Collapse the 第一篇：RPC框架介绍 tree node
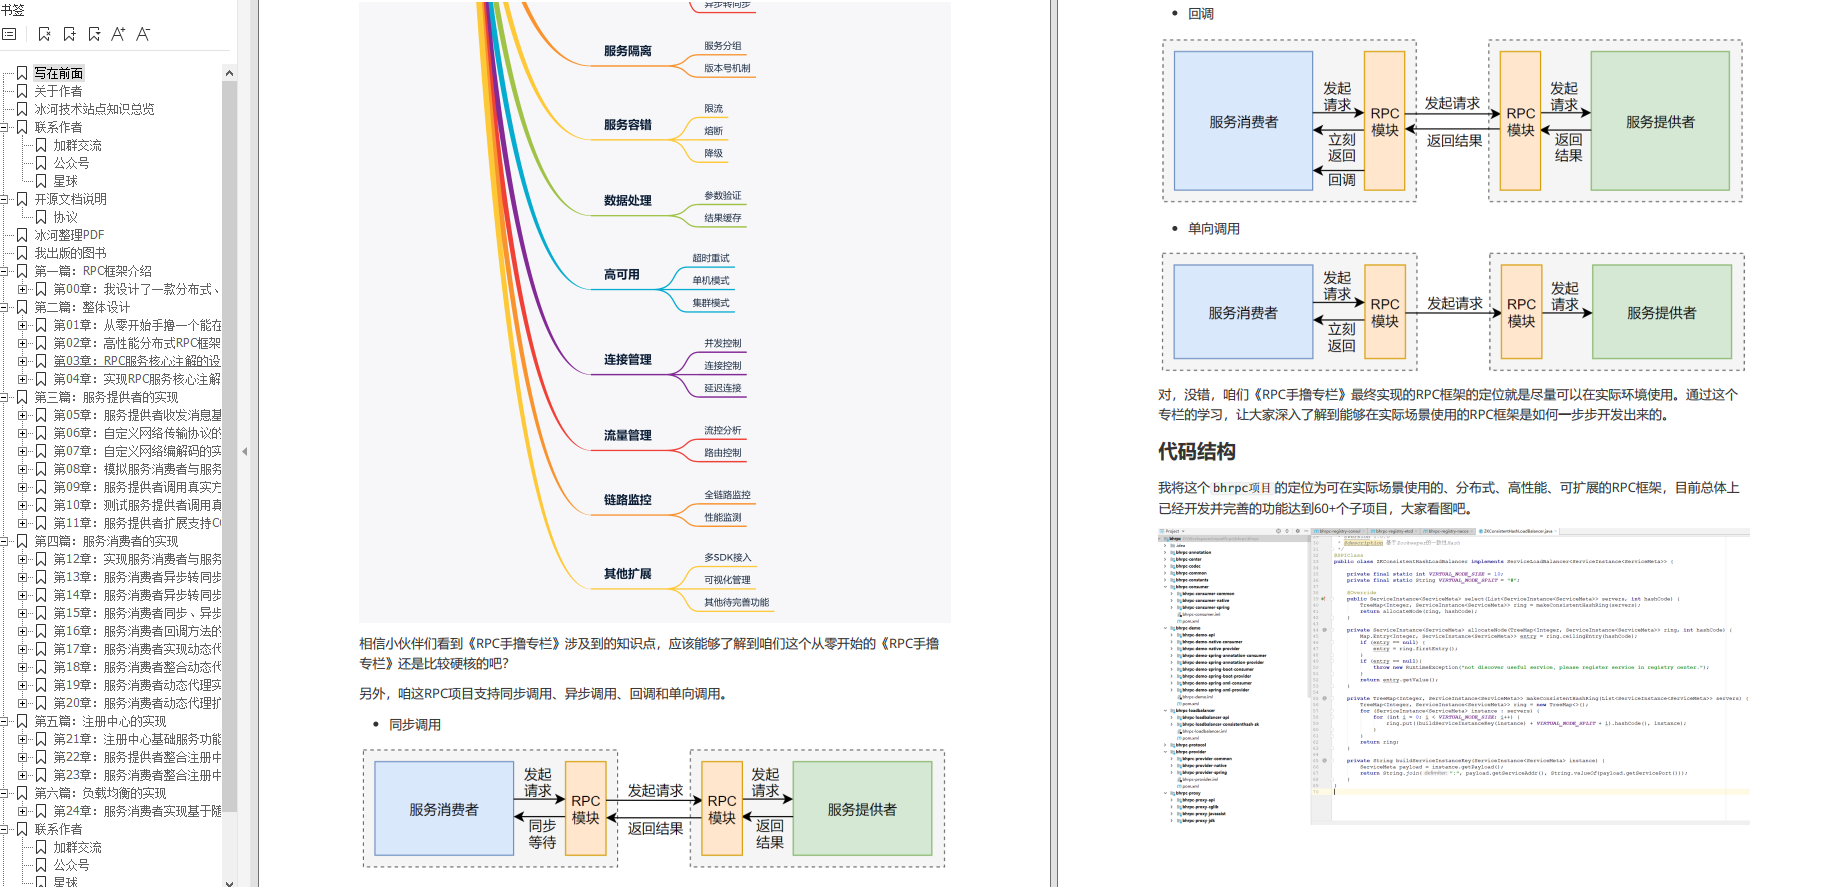 pos(5,271)
